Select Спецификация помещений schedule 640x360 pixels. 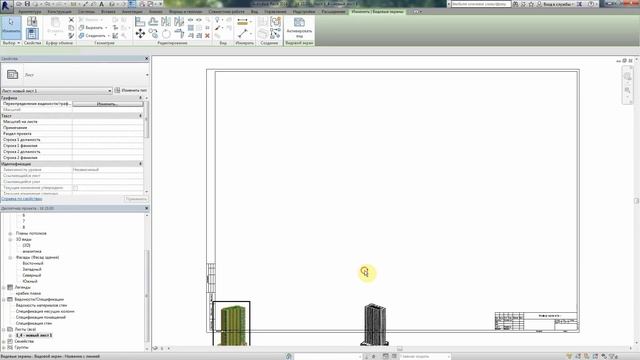[x=41, y=317]
